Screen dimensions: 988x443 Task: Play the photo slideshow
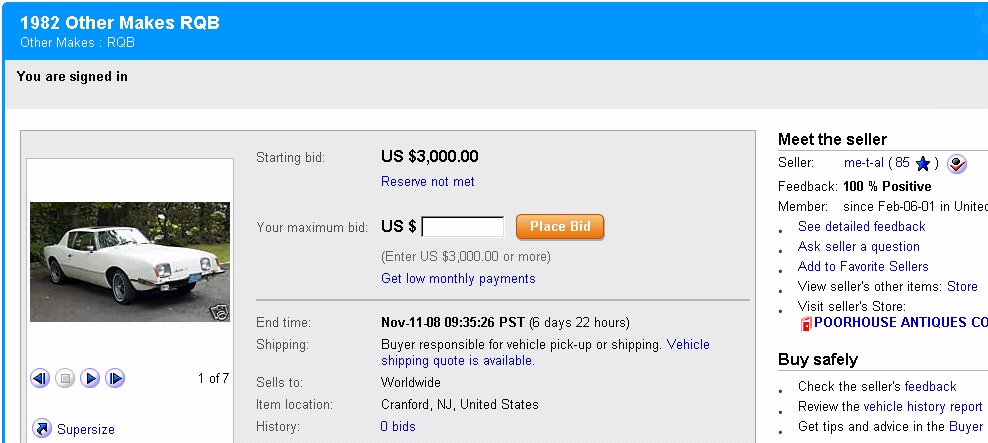point(90,379)
